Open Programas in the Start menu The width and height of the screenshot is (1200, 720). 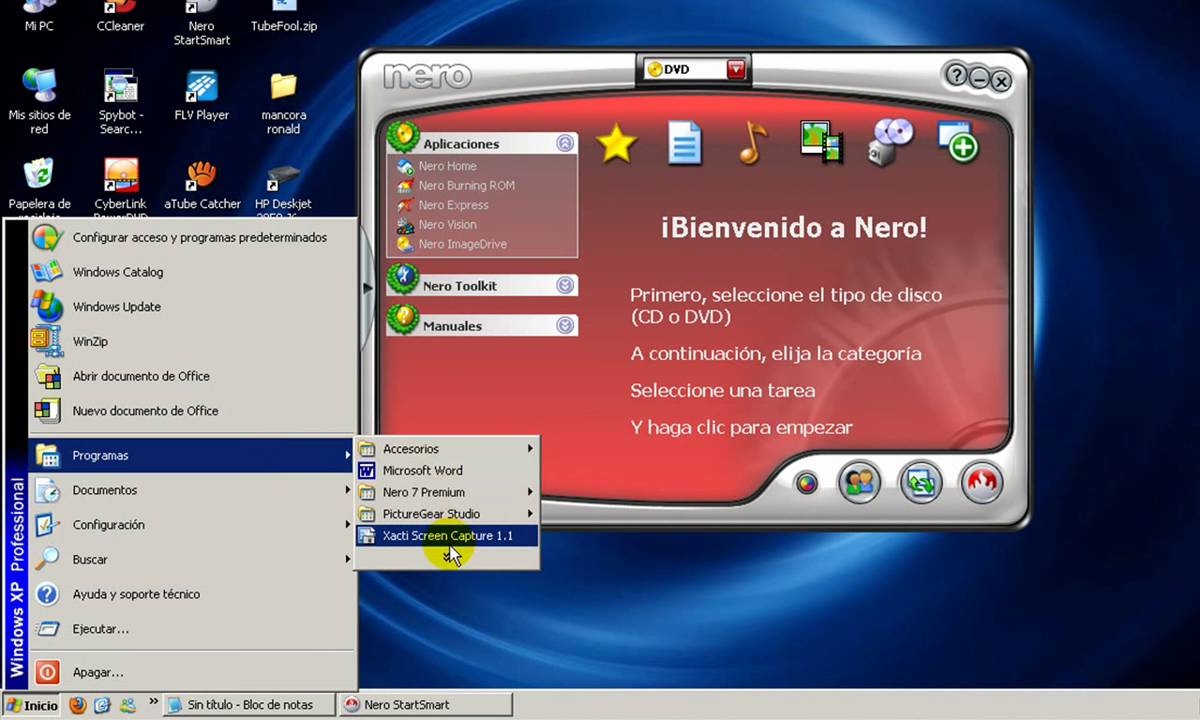(192, 455)
